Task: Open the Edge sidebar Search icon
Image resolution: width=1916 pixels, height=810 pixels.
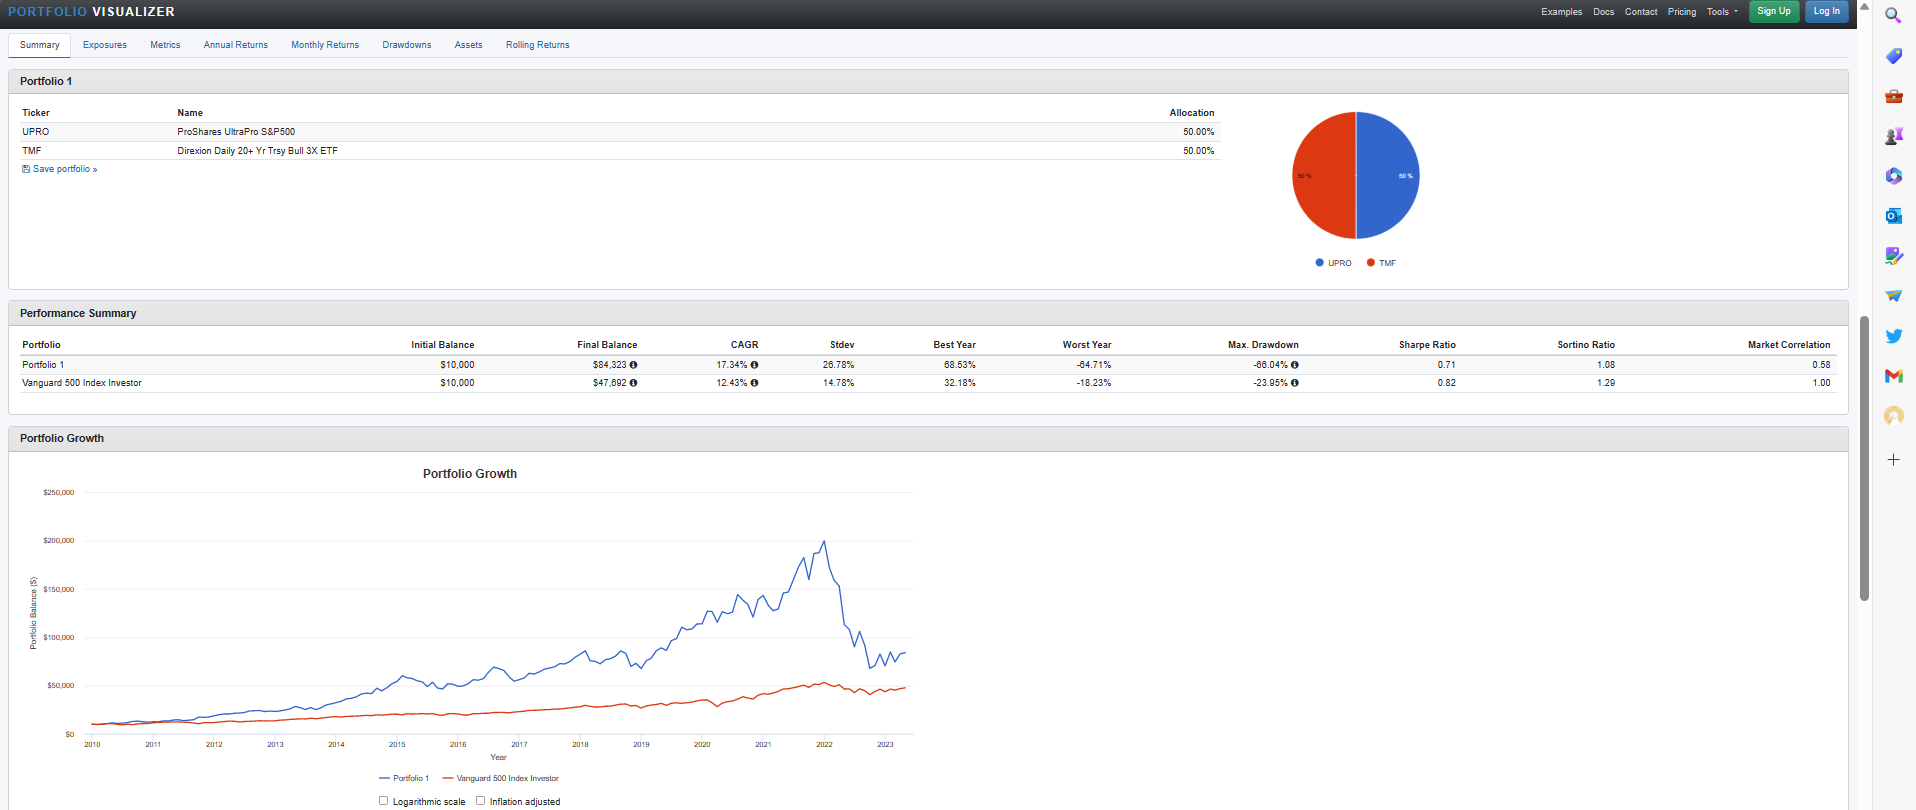Action: click(1893, 15)
